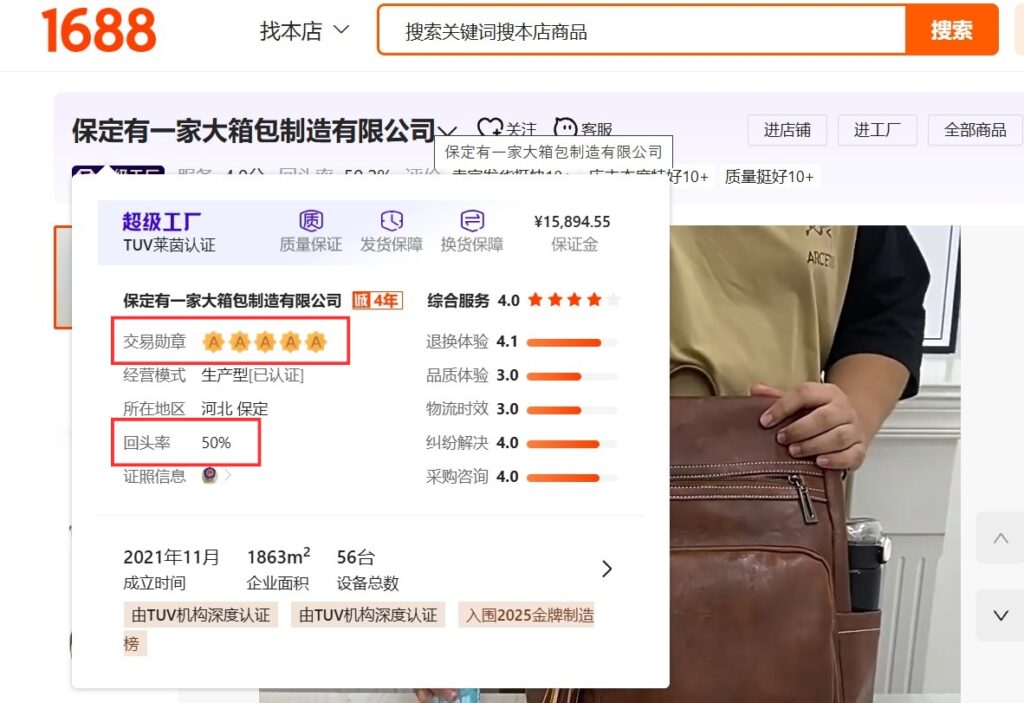Open 客服 customer service chat
1024x703 pixels.
583,128
